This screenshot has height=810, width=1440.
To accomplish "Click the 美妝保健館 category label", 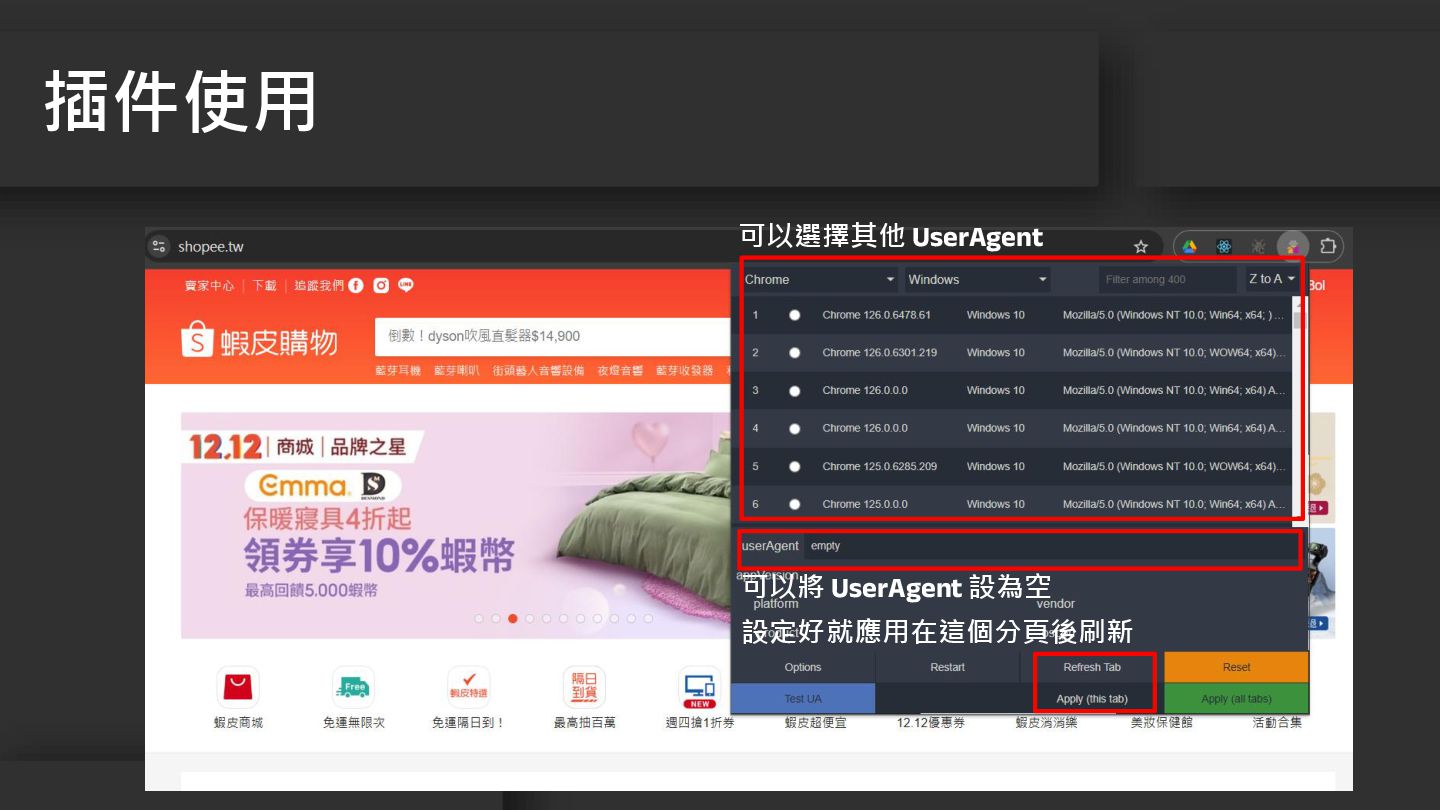I will coord(1162,722).
